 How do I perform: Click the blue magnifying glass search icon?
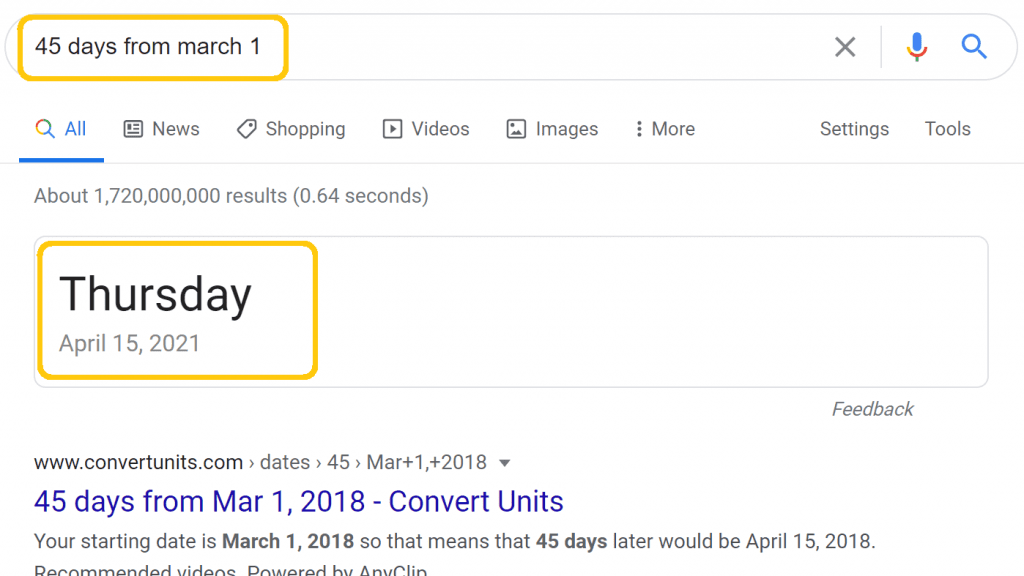click(x=974, y=46)
